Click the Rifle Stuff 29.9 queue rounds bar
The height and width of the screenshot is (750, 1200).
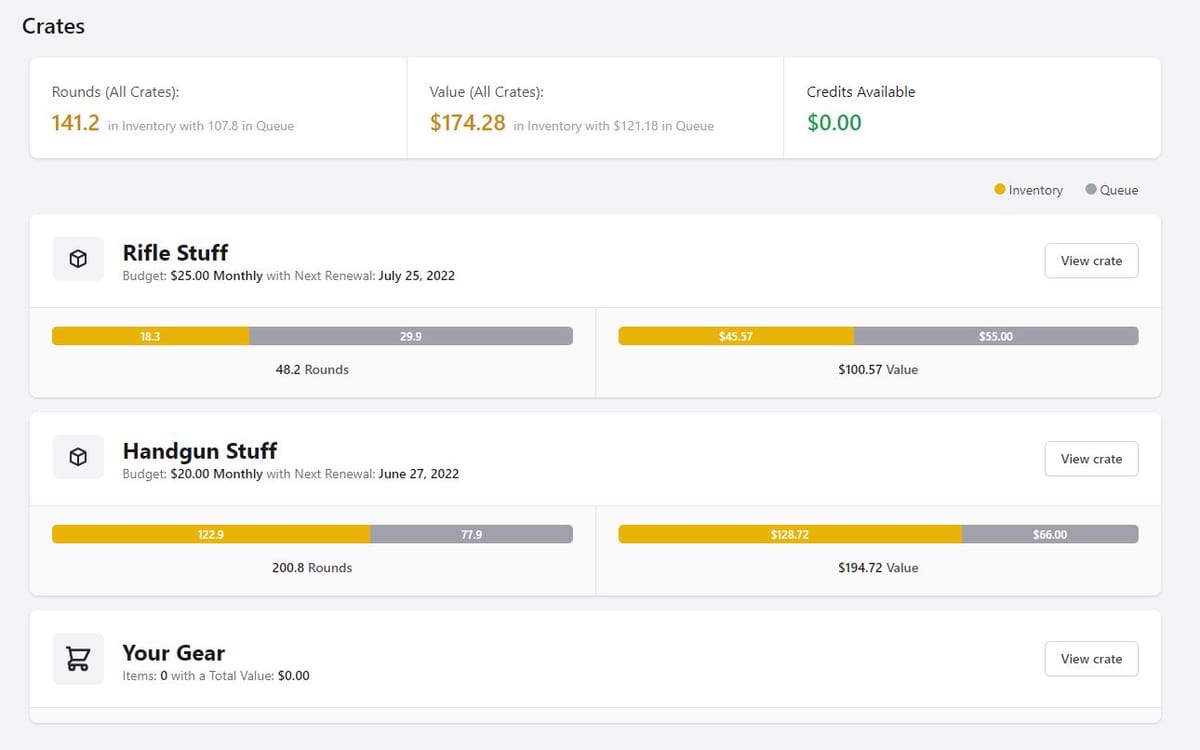coord(411,336)
